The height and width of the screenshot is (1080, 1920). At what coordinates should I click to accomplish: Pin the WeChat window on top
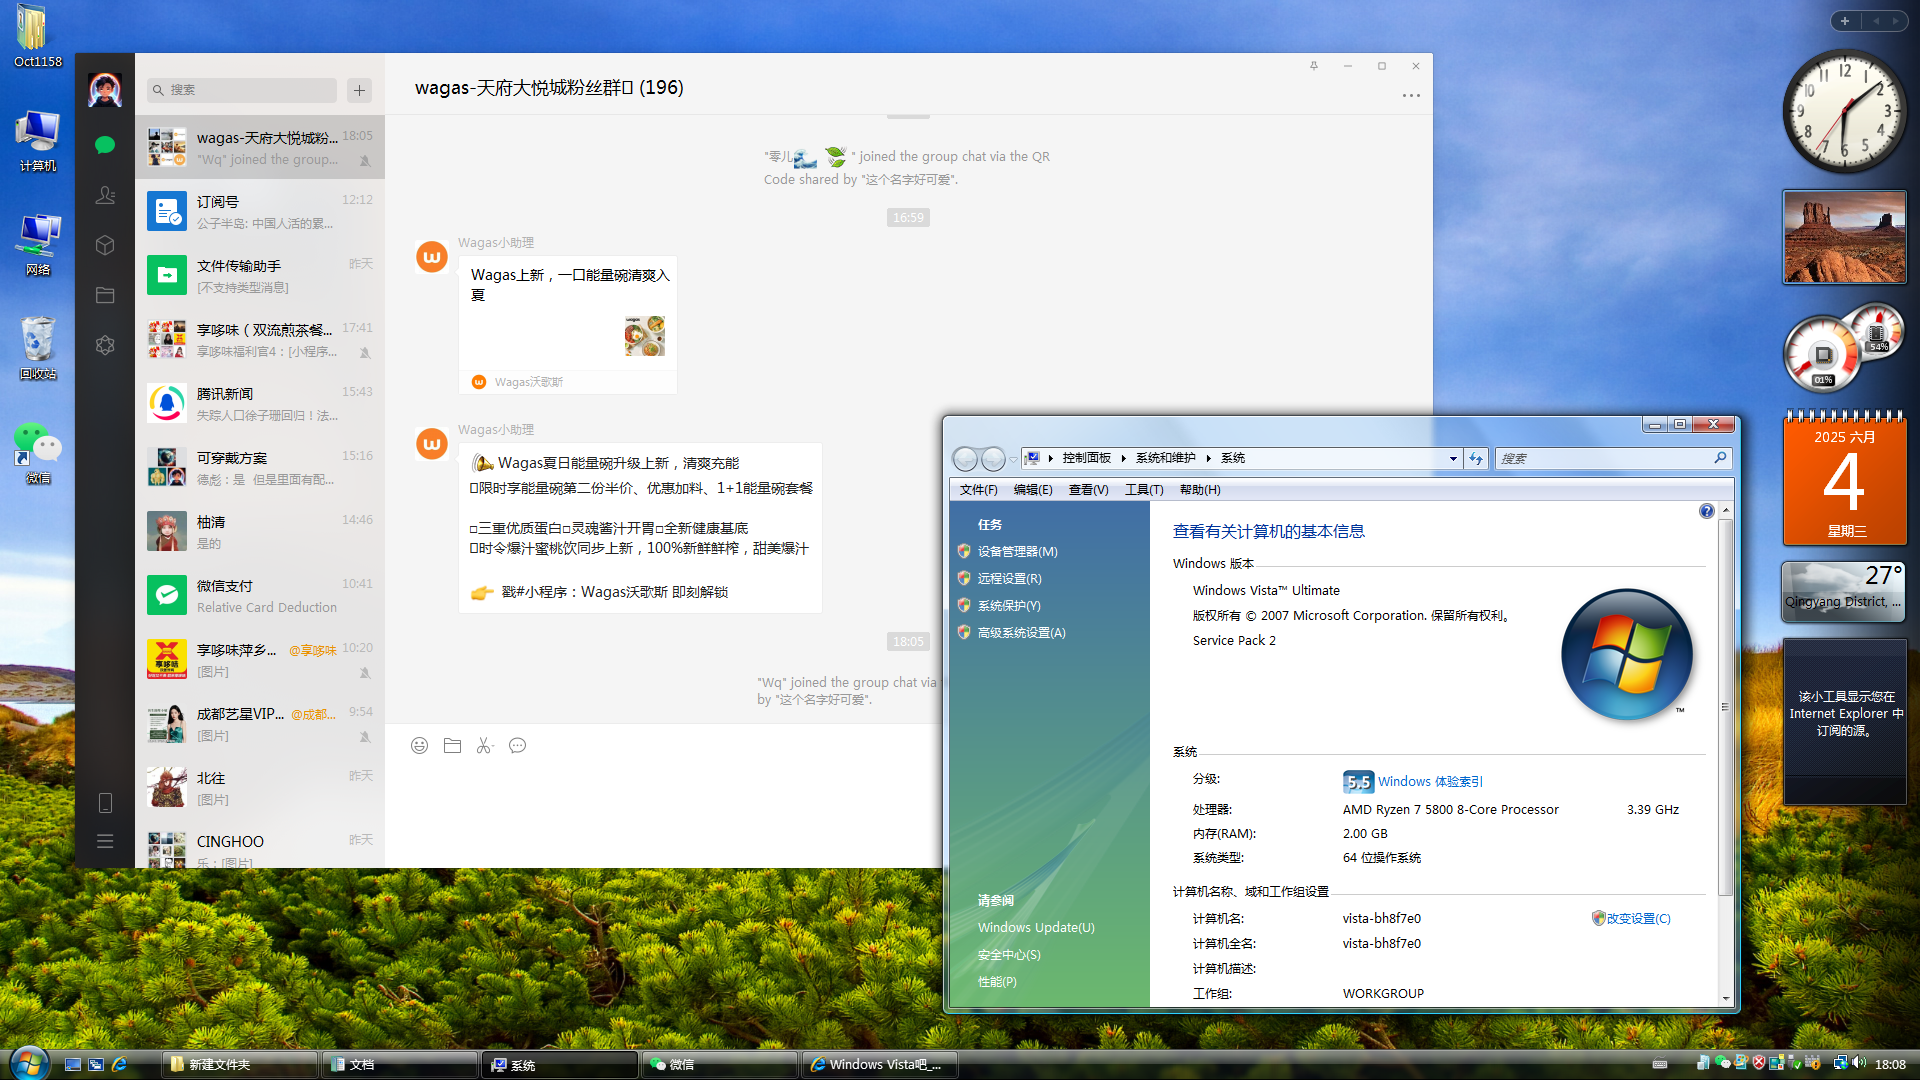pyautogui.click(x=1314, y=66)
